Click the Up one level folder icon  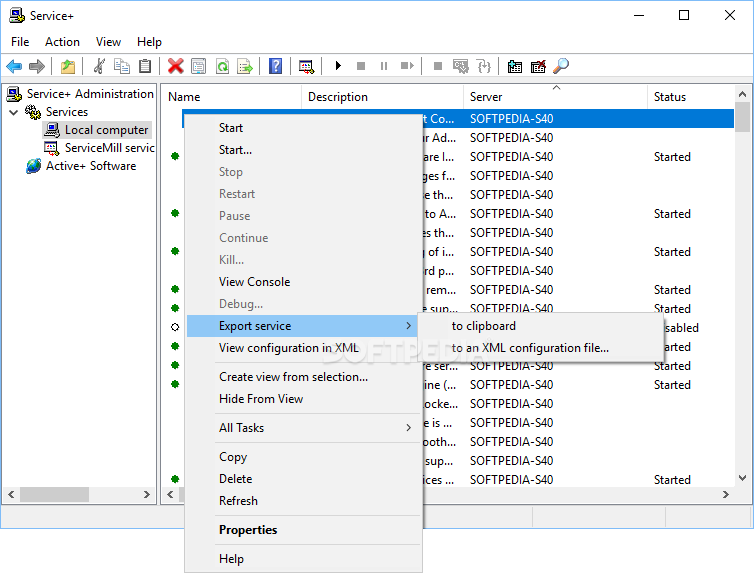[x=67, y=66]
